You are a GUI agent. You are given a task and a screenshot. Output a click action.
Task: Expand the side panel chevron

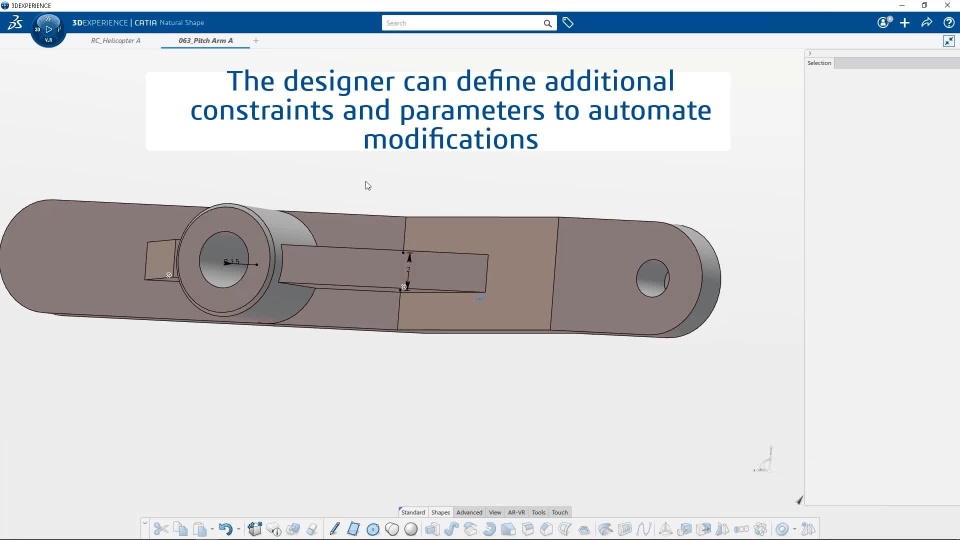pos(809,54)
